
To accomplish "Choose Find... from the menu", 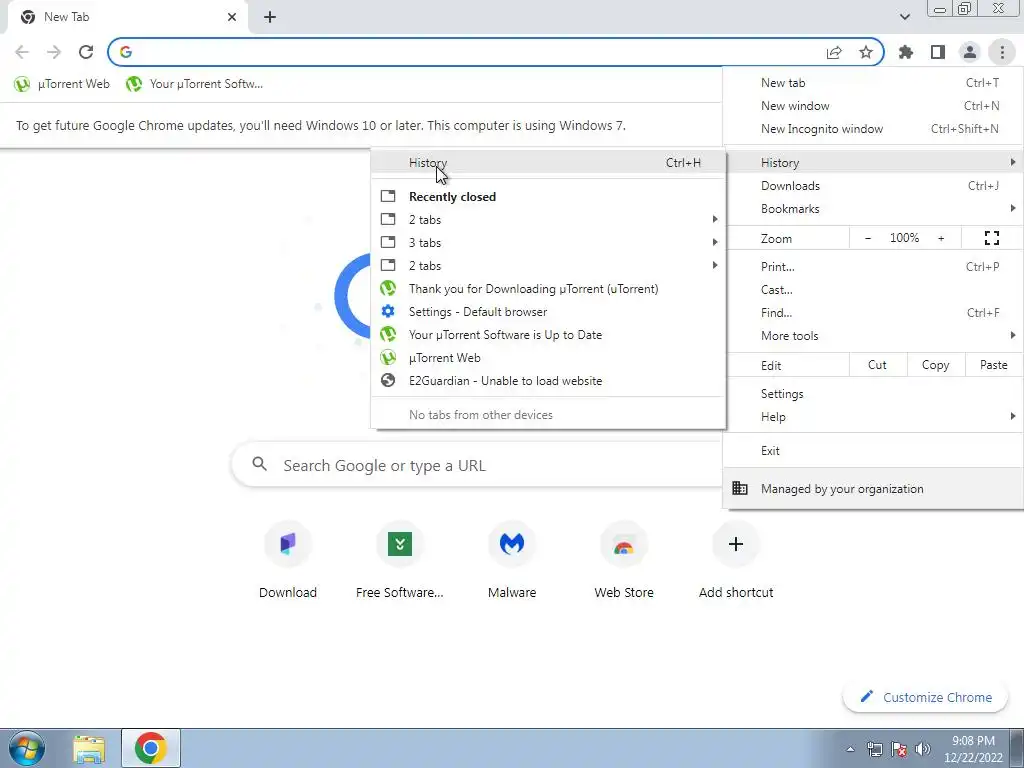I will click(873, 313).
